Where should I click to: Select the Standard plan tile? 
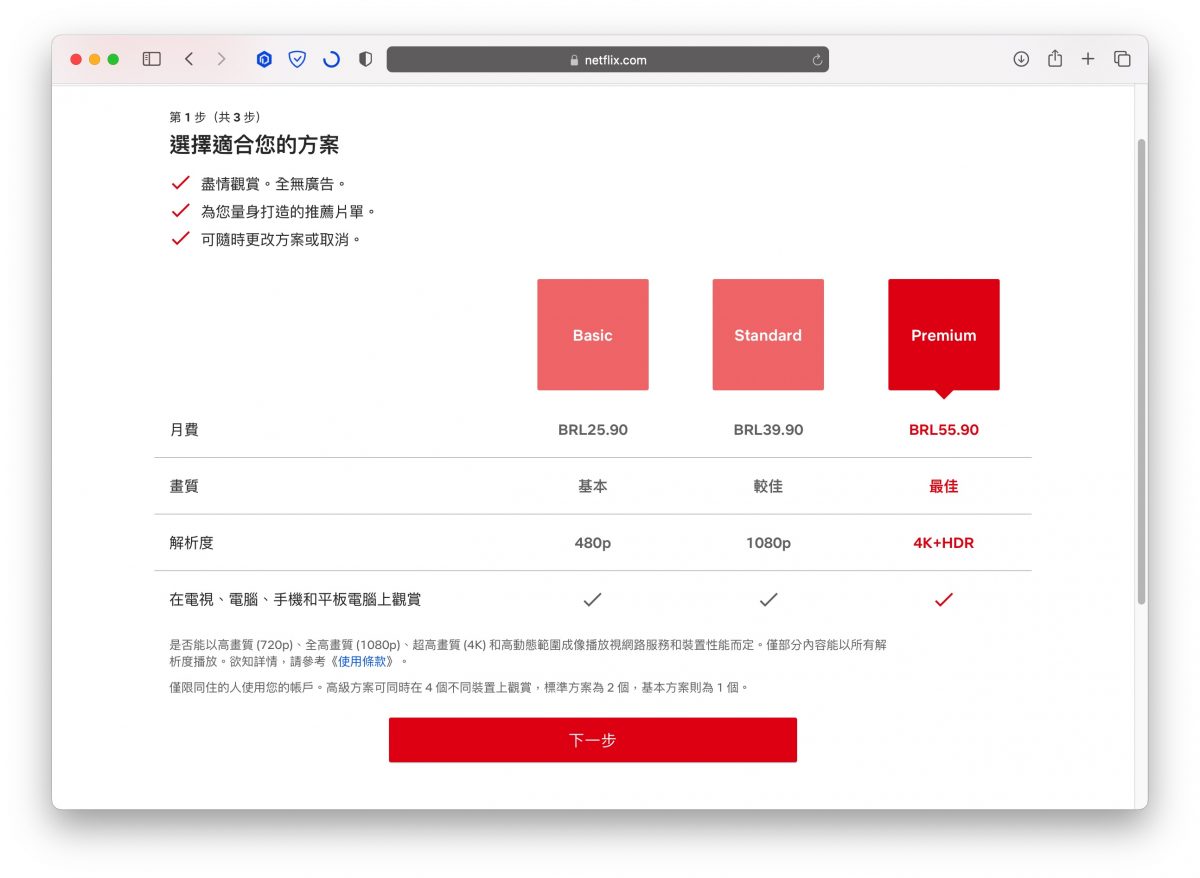click(768, 335)
